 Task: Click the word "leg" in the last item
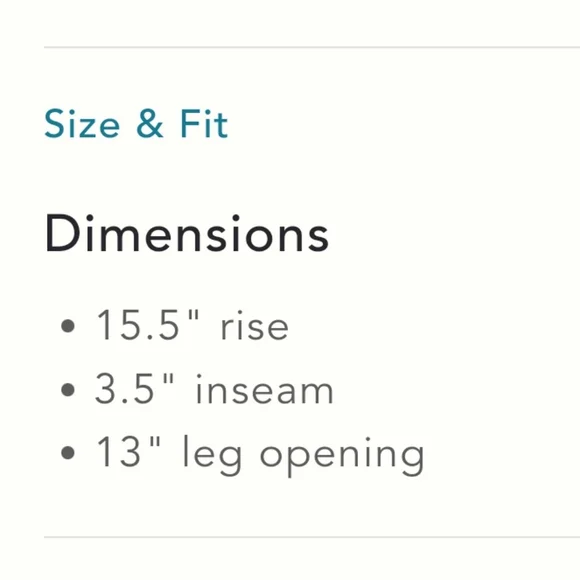[x=213, y=456]
